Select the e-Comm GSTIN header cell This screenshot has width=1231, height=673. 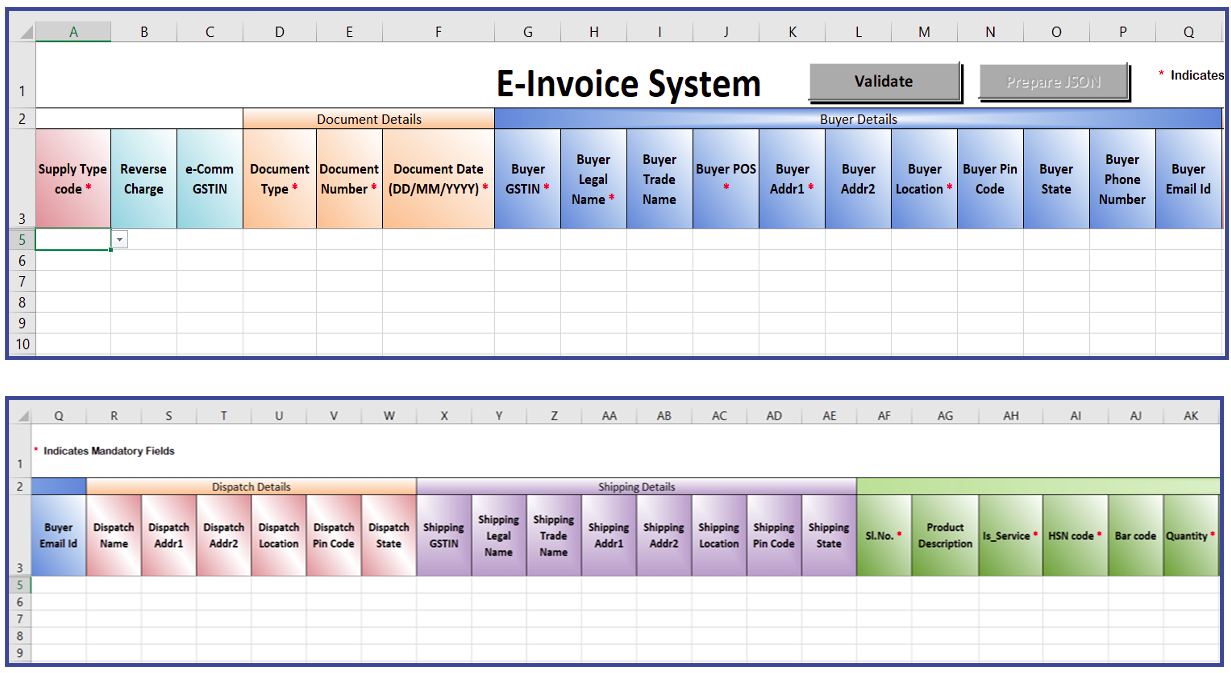tap(209, 177)
